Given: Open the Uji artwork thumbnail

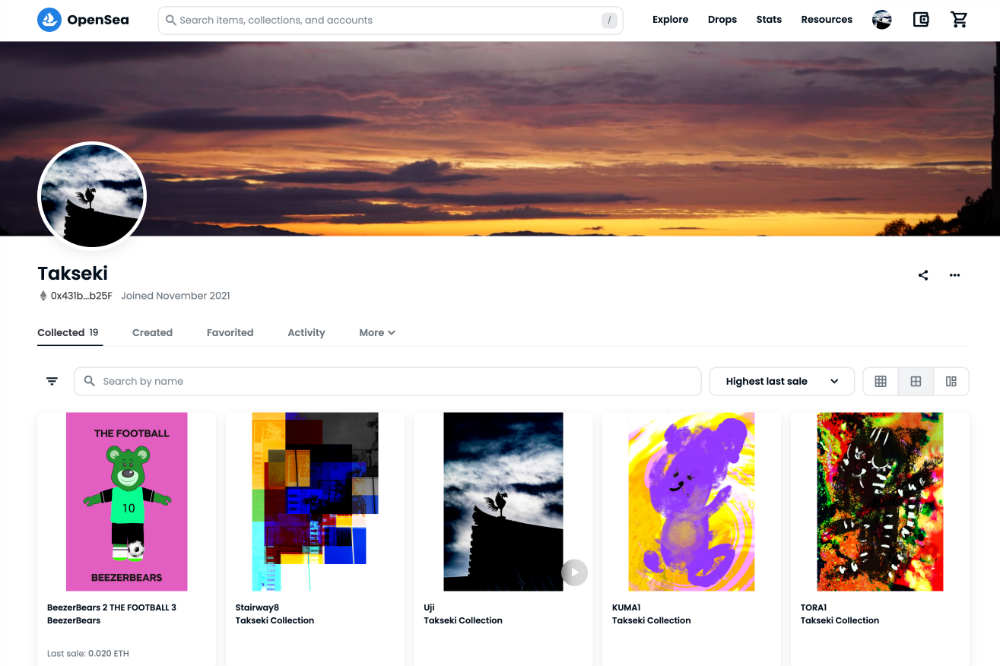Looking at the screenshot, I should [x=503, y=501].
